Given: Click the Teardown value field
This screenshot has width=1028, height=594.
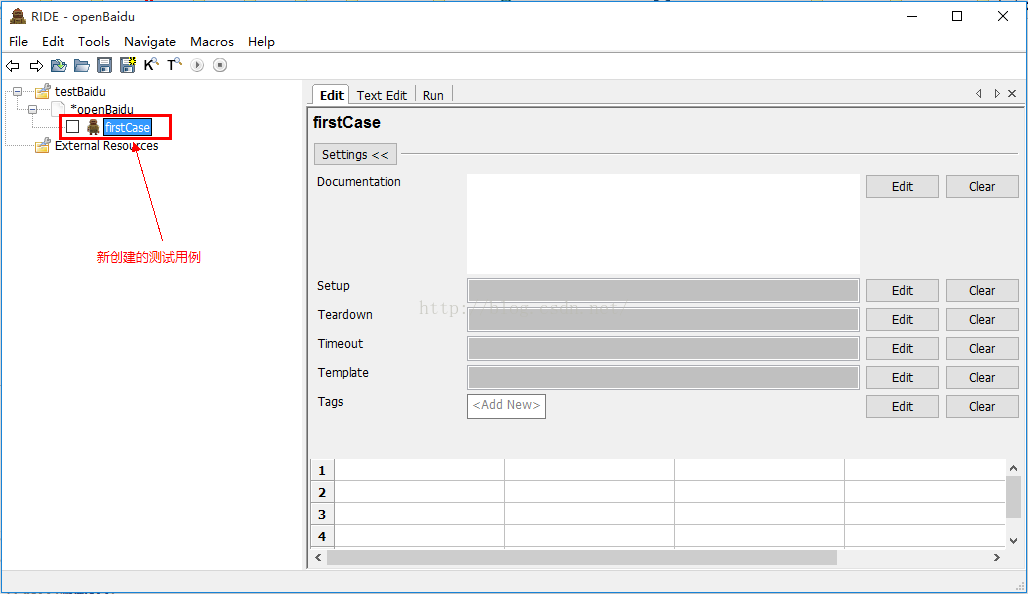Looking at the screenshot, I should [x=663, y=319].
